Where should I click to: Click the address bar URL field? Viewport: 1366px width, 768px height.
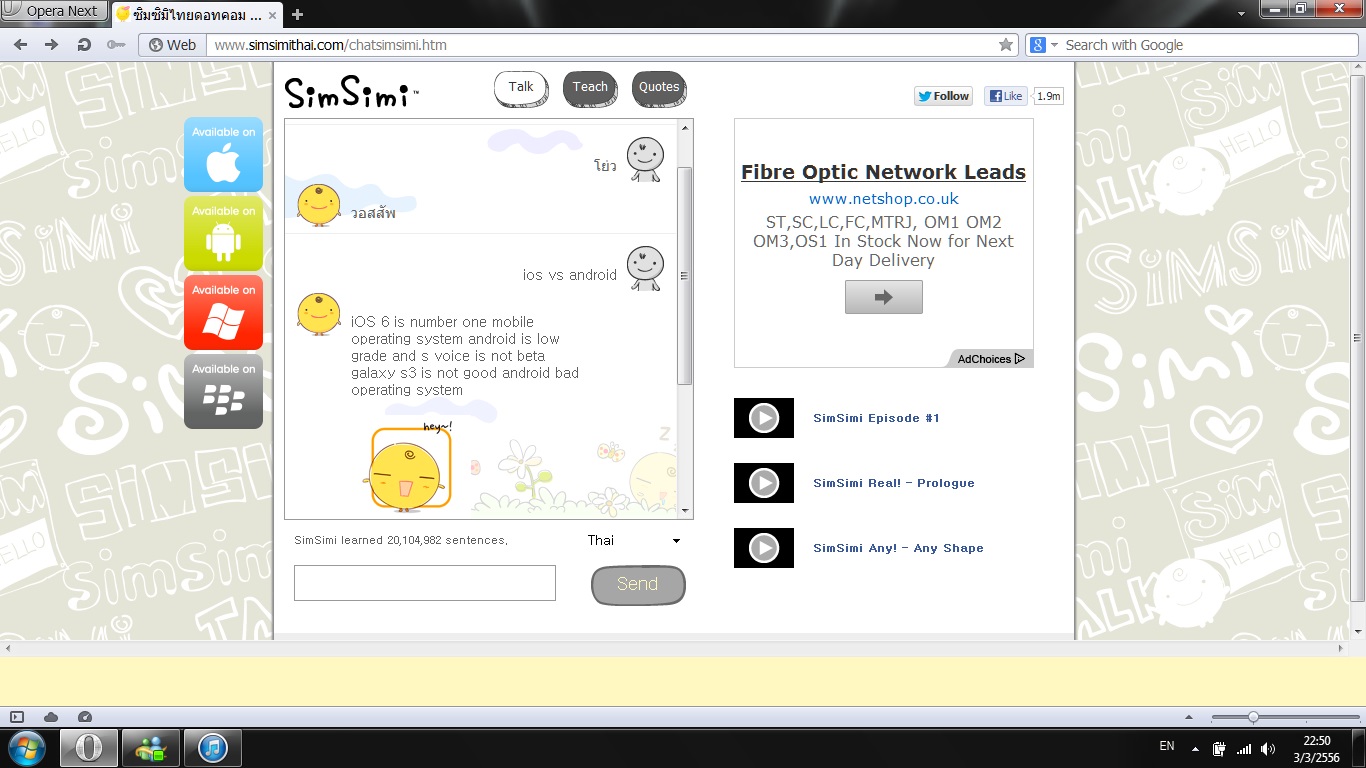(x=602, y=45)
